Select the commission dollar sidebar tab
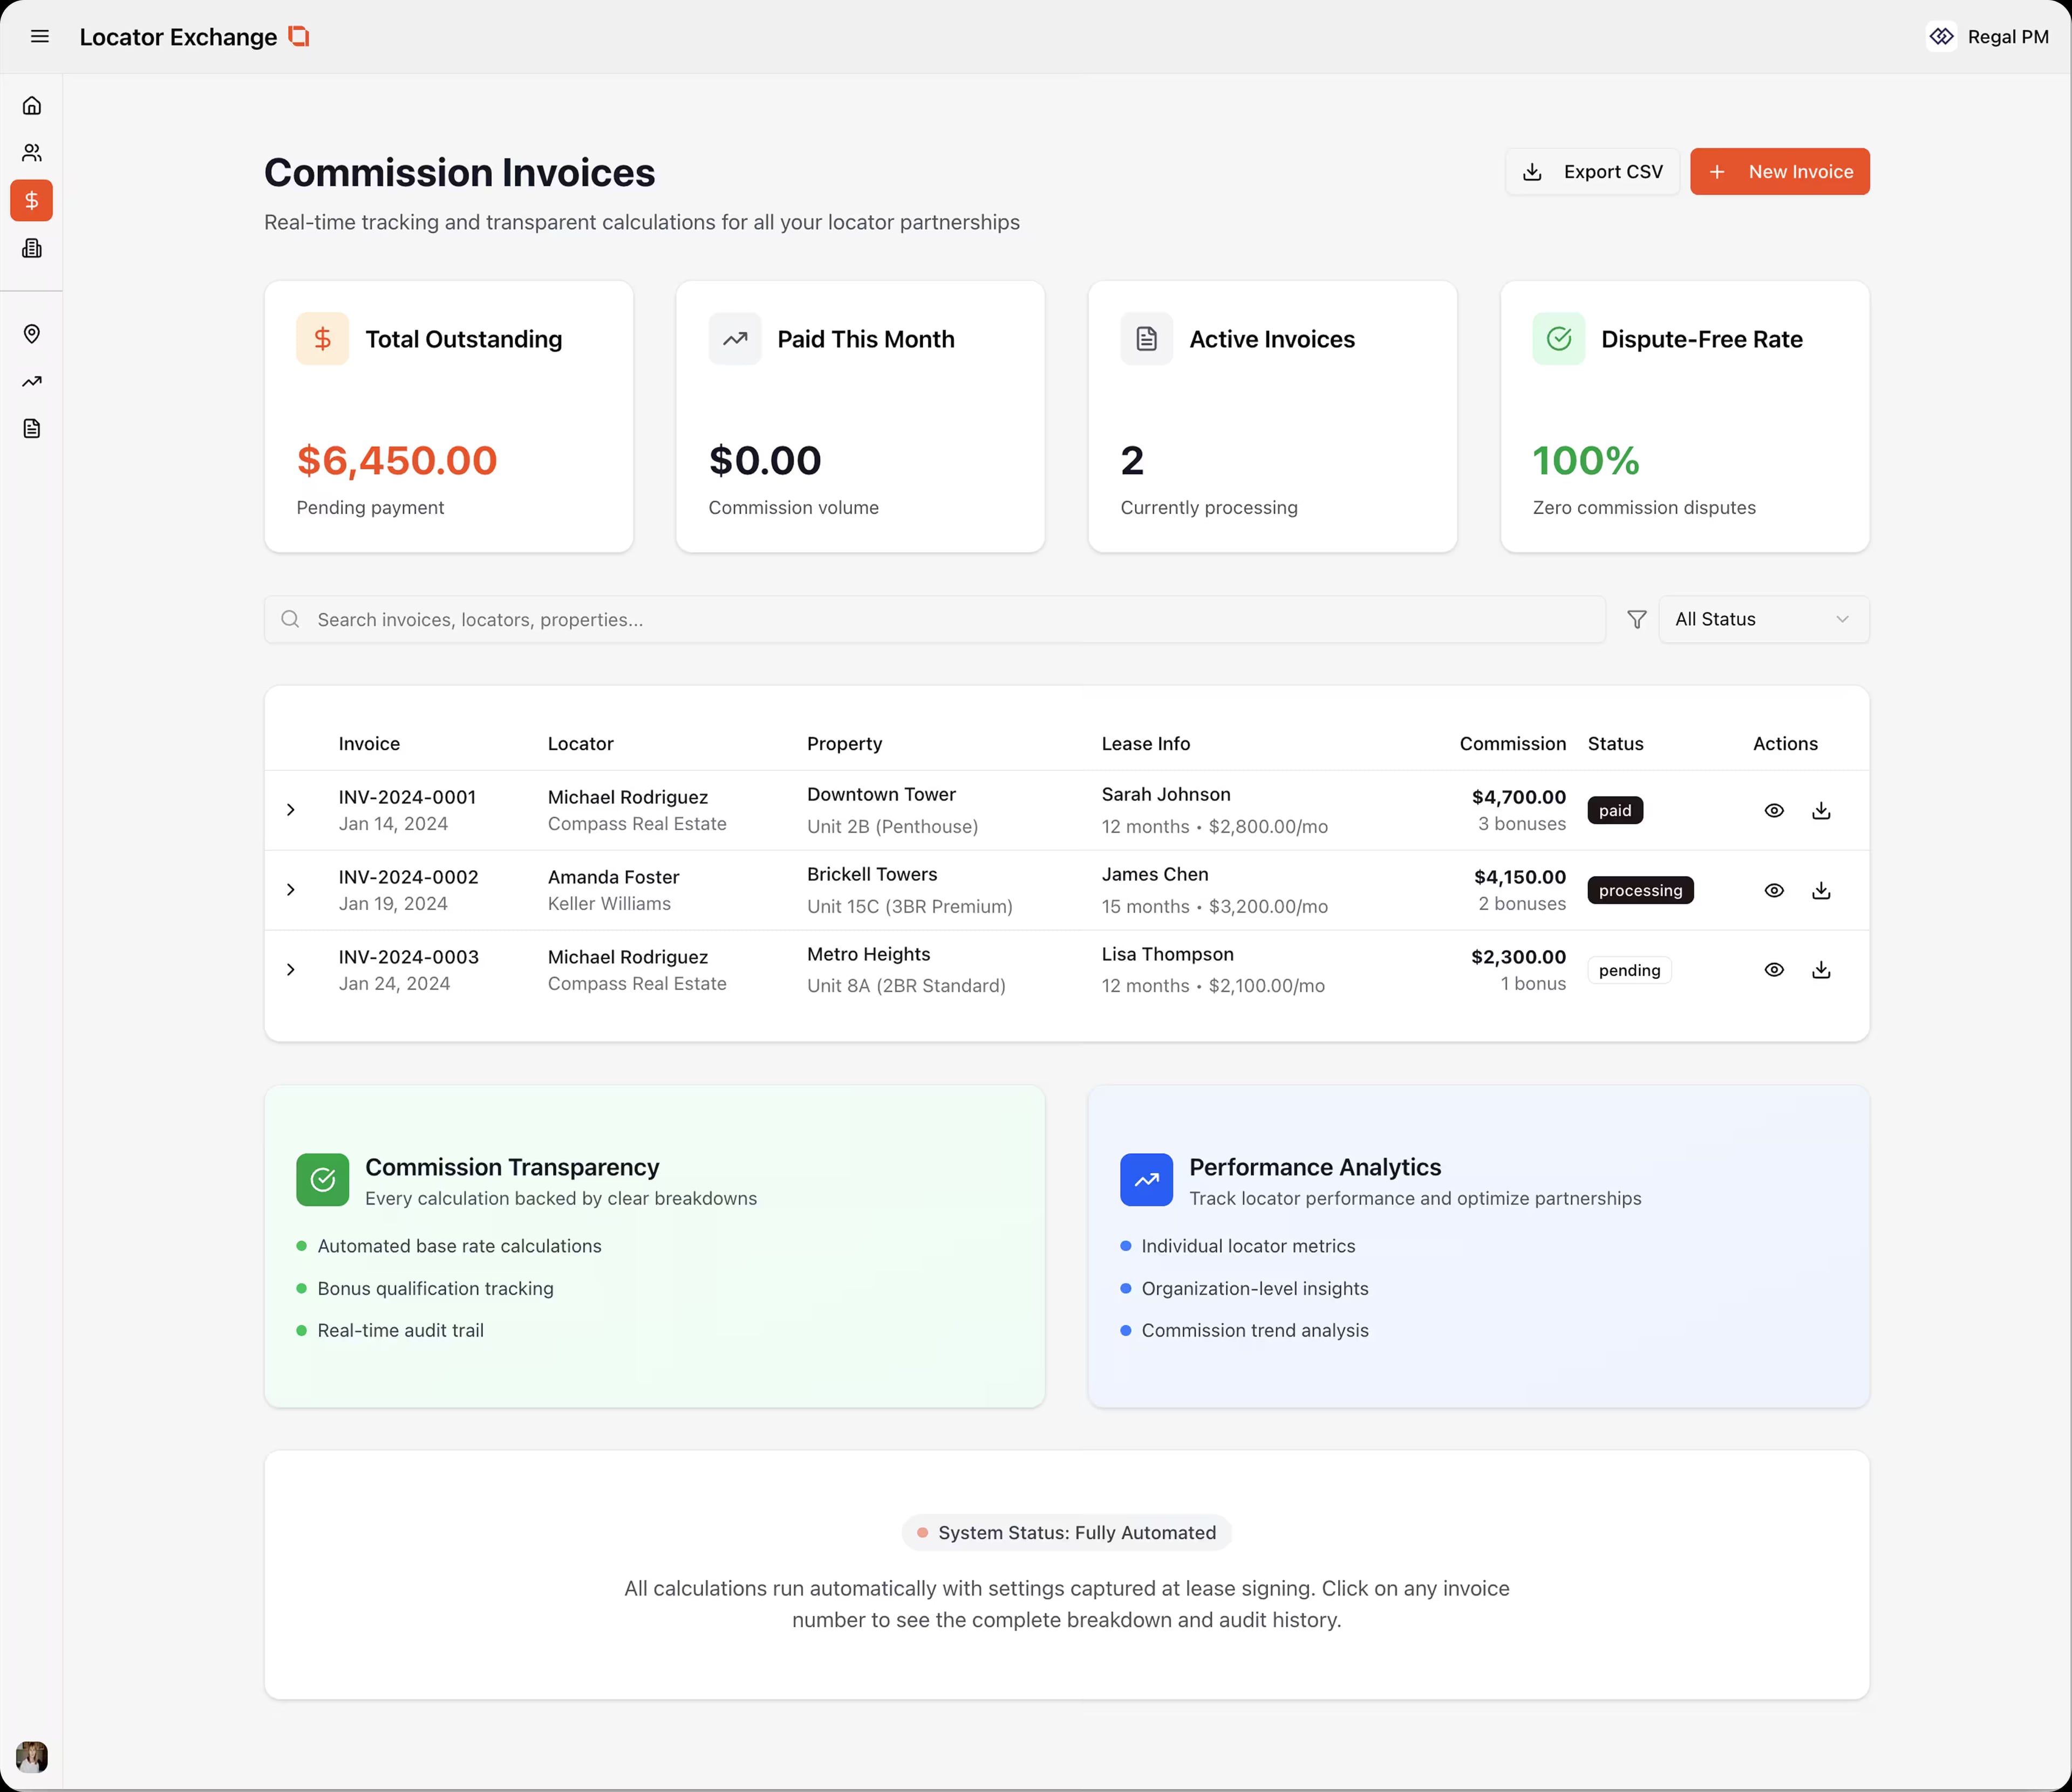The image size is (2072, 1792). tap(32, 201)
